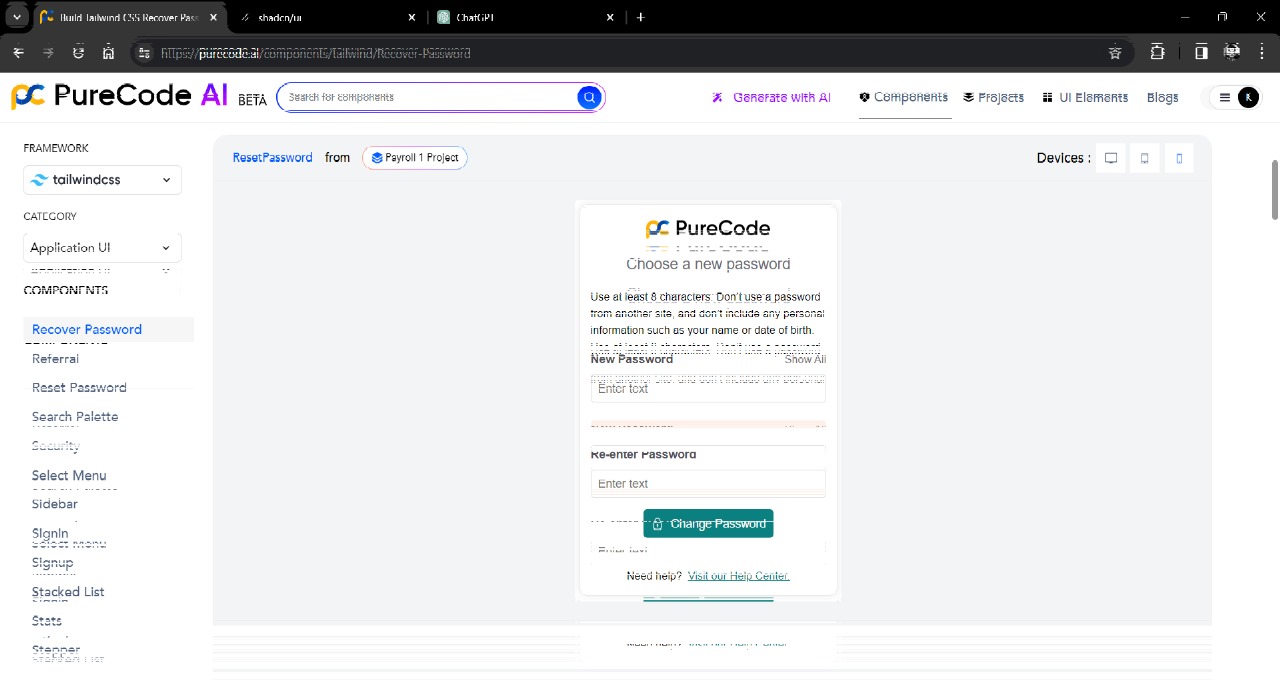Open the Visit our Help Center link
The width and height of the screenshot is (1280, 680).
click(x=739, y=576)
